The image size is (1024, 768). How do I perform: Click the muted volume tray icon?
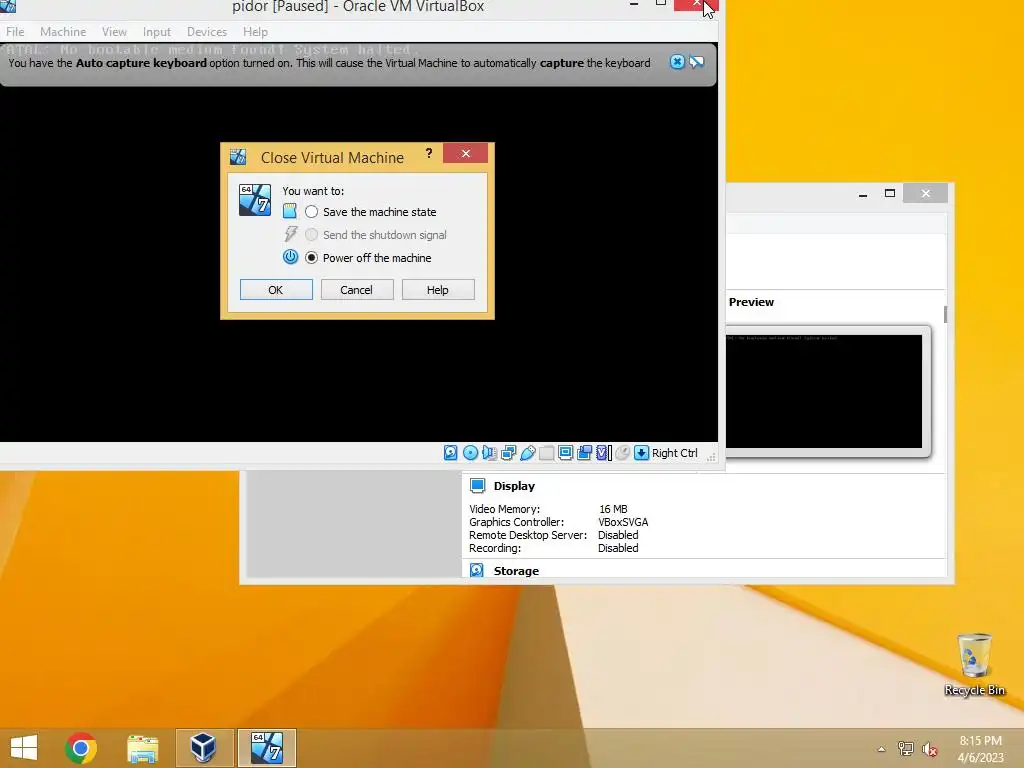[930, 749]
